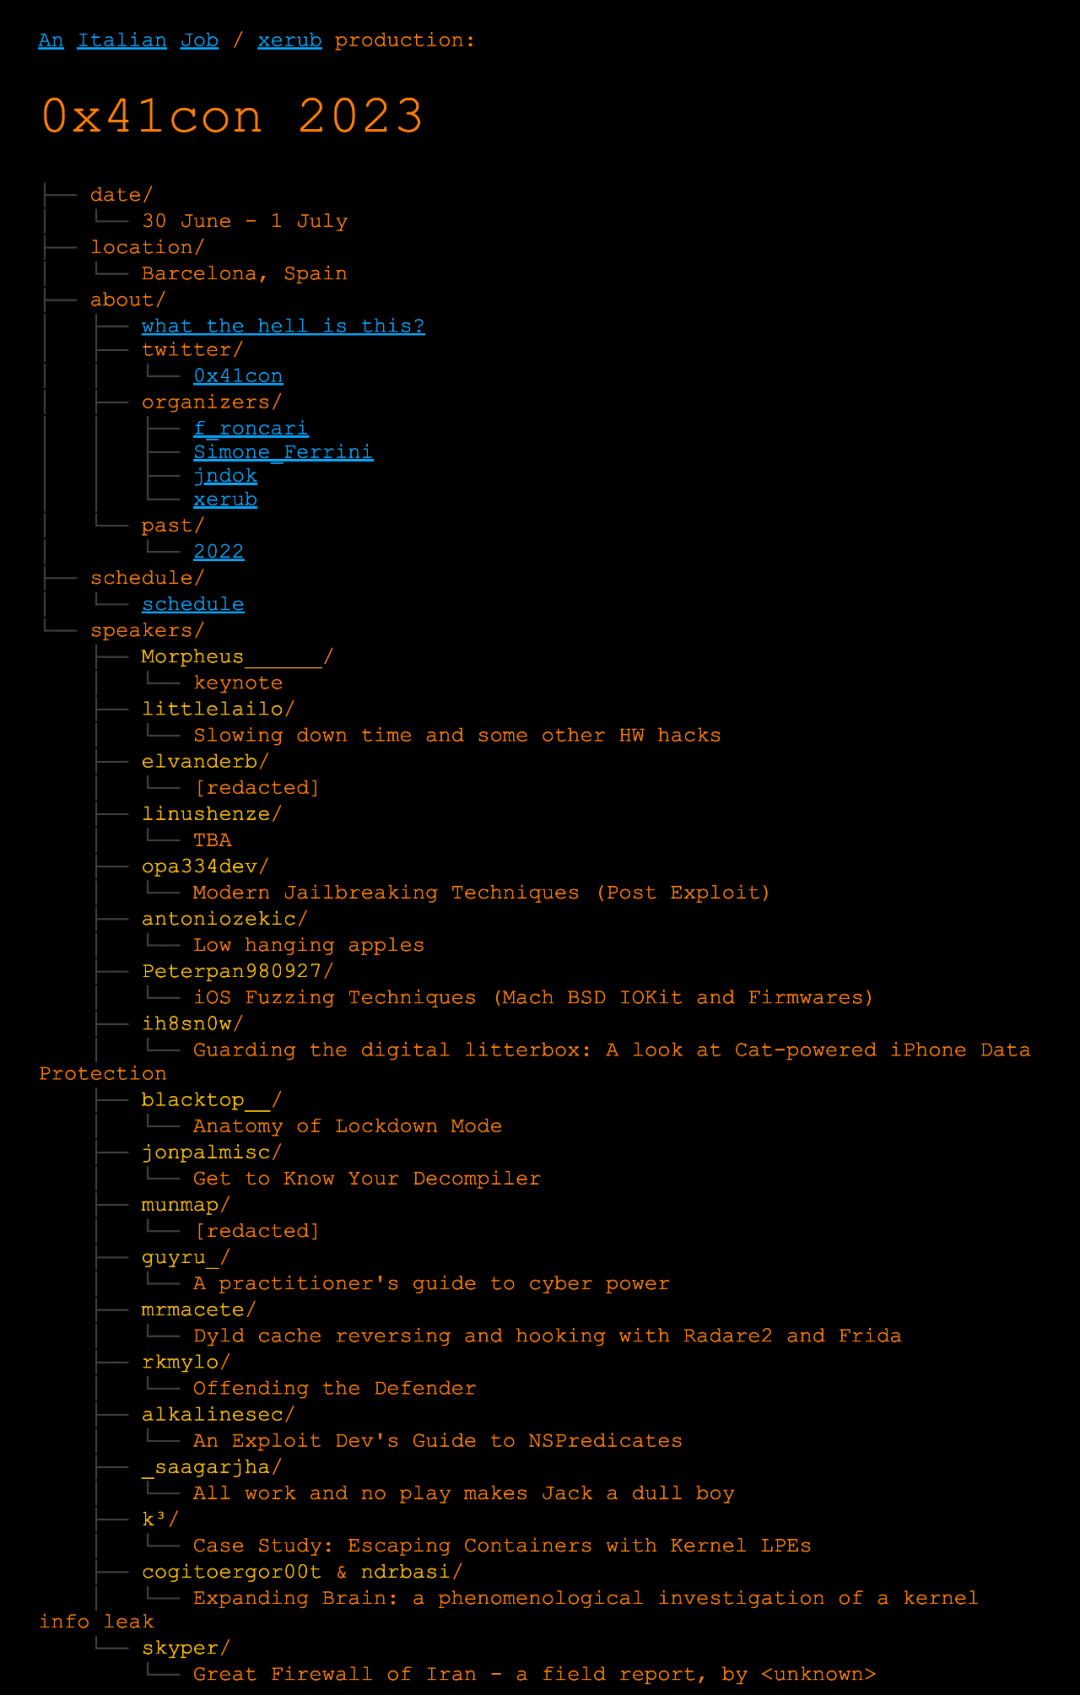Click 'A practitioner's guide to cyber power'

[x=431, y=1283]
